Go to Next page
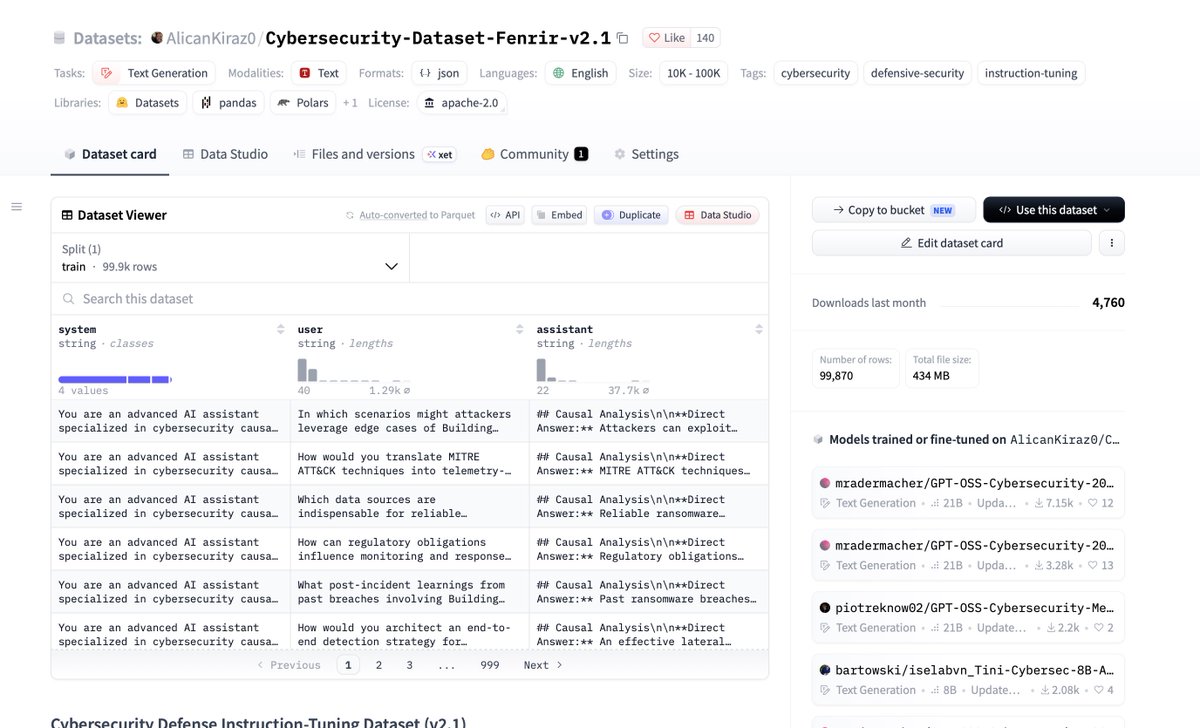 point(543,665)
